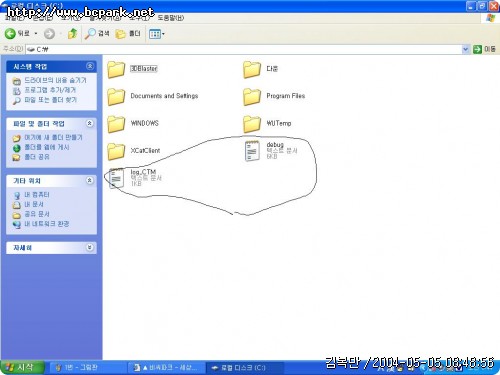Click the Start button on taskbar

point(22,367)
